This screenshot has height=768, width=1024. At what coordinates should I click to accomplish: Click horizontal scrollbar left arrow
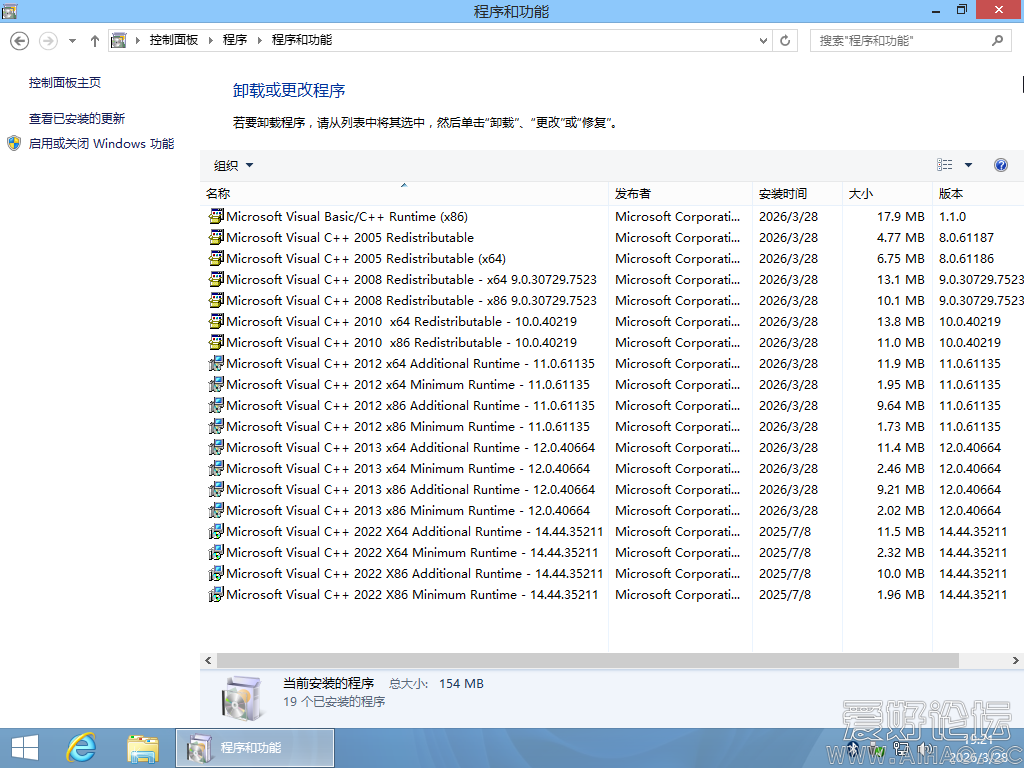point(208,660)
